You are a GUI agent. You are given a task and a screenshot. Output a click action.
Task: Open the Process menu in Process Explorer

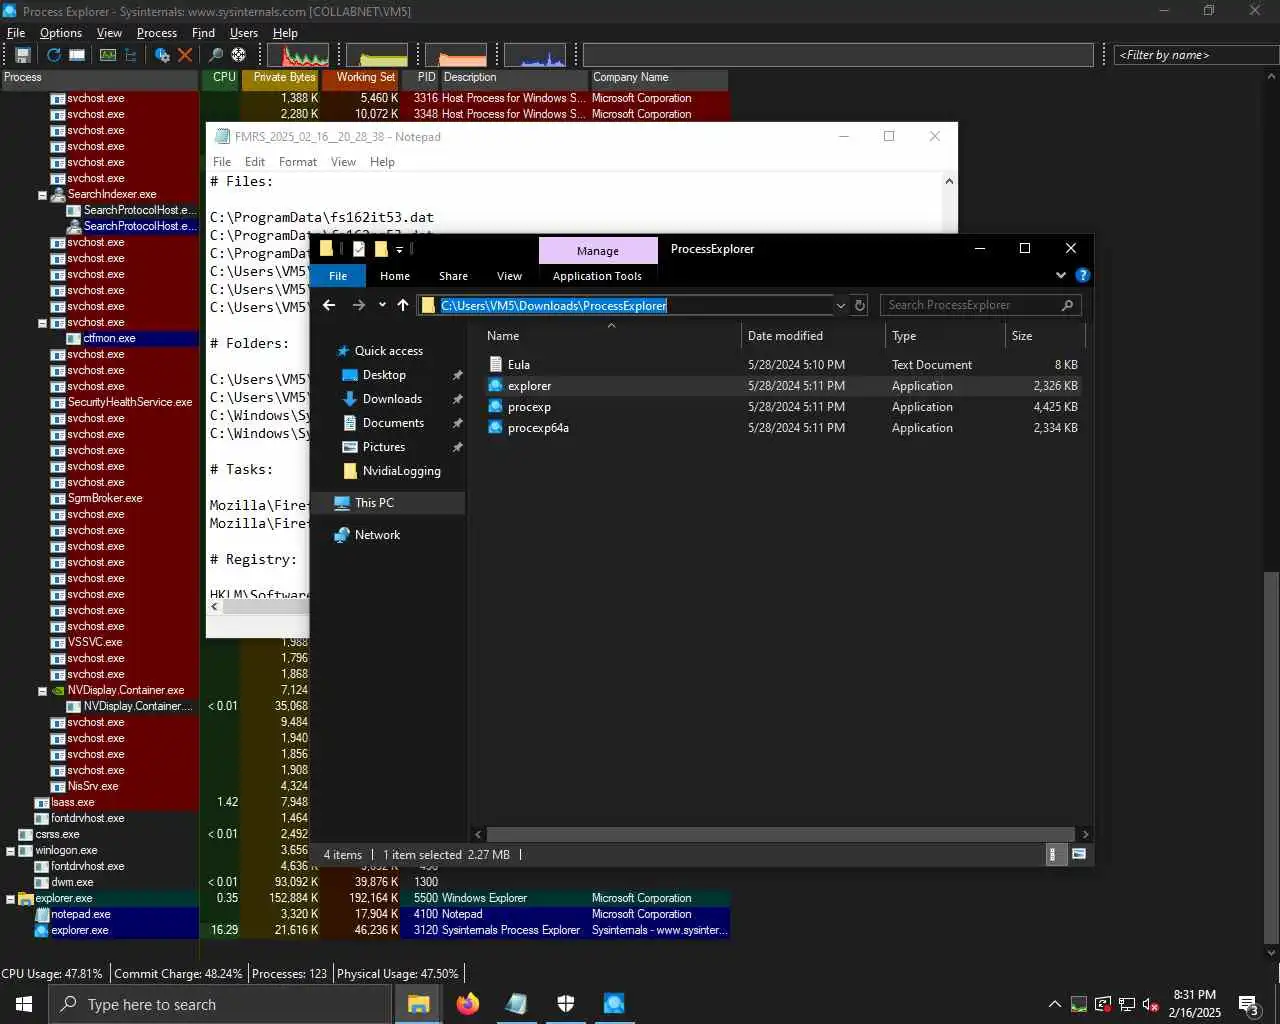point(157,33)
